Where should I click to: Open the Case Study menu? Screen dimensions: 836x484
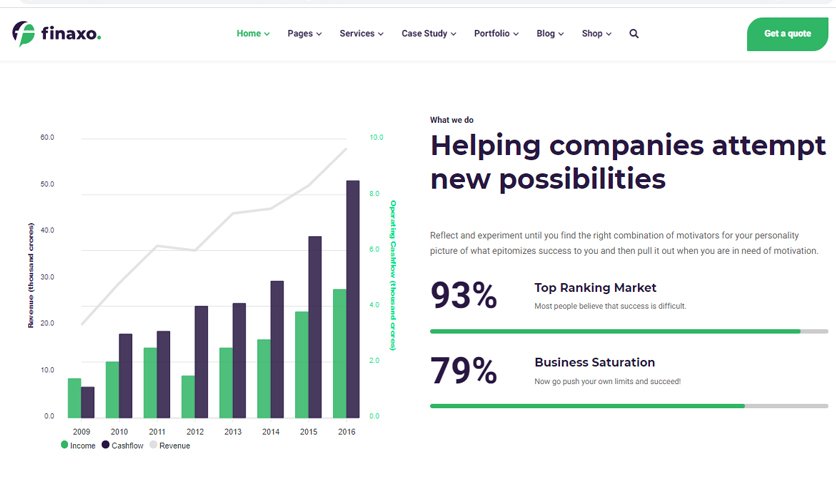[429, 34]
